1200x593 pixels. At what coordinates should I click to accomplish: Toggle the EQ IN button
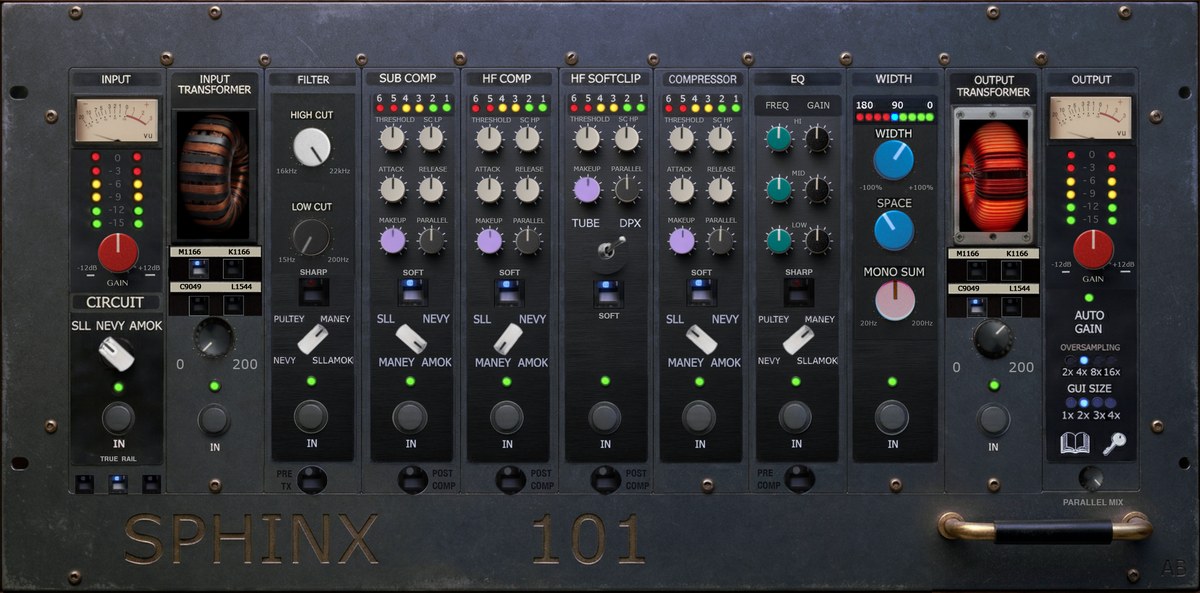click(795, 416)
